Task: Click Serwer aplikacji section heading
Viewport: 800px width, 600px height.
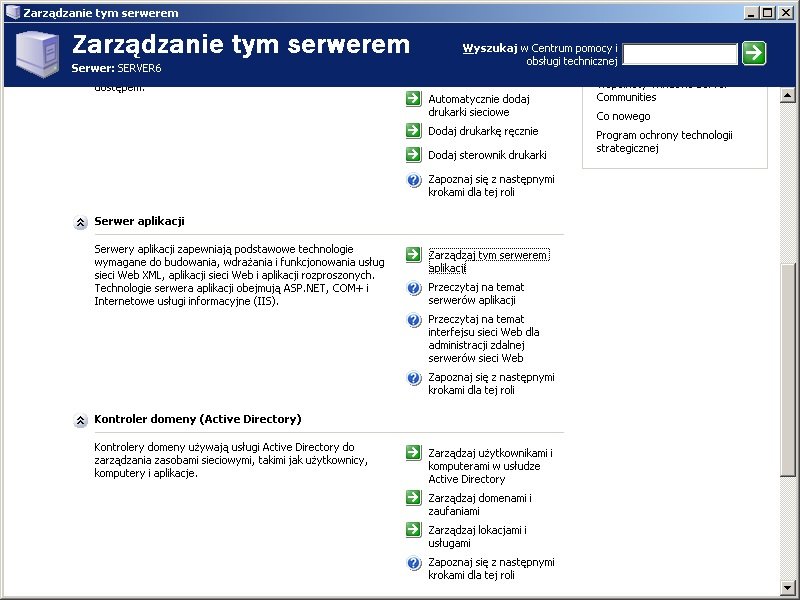Action: [x=139, y=221]
